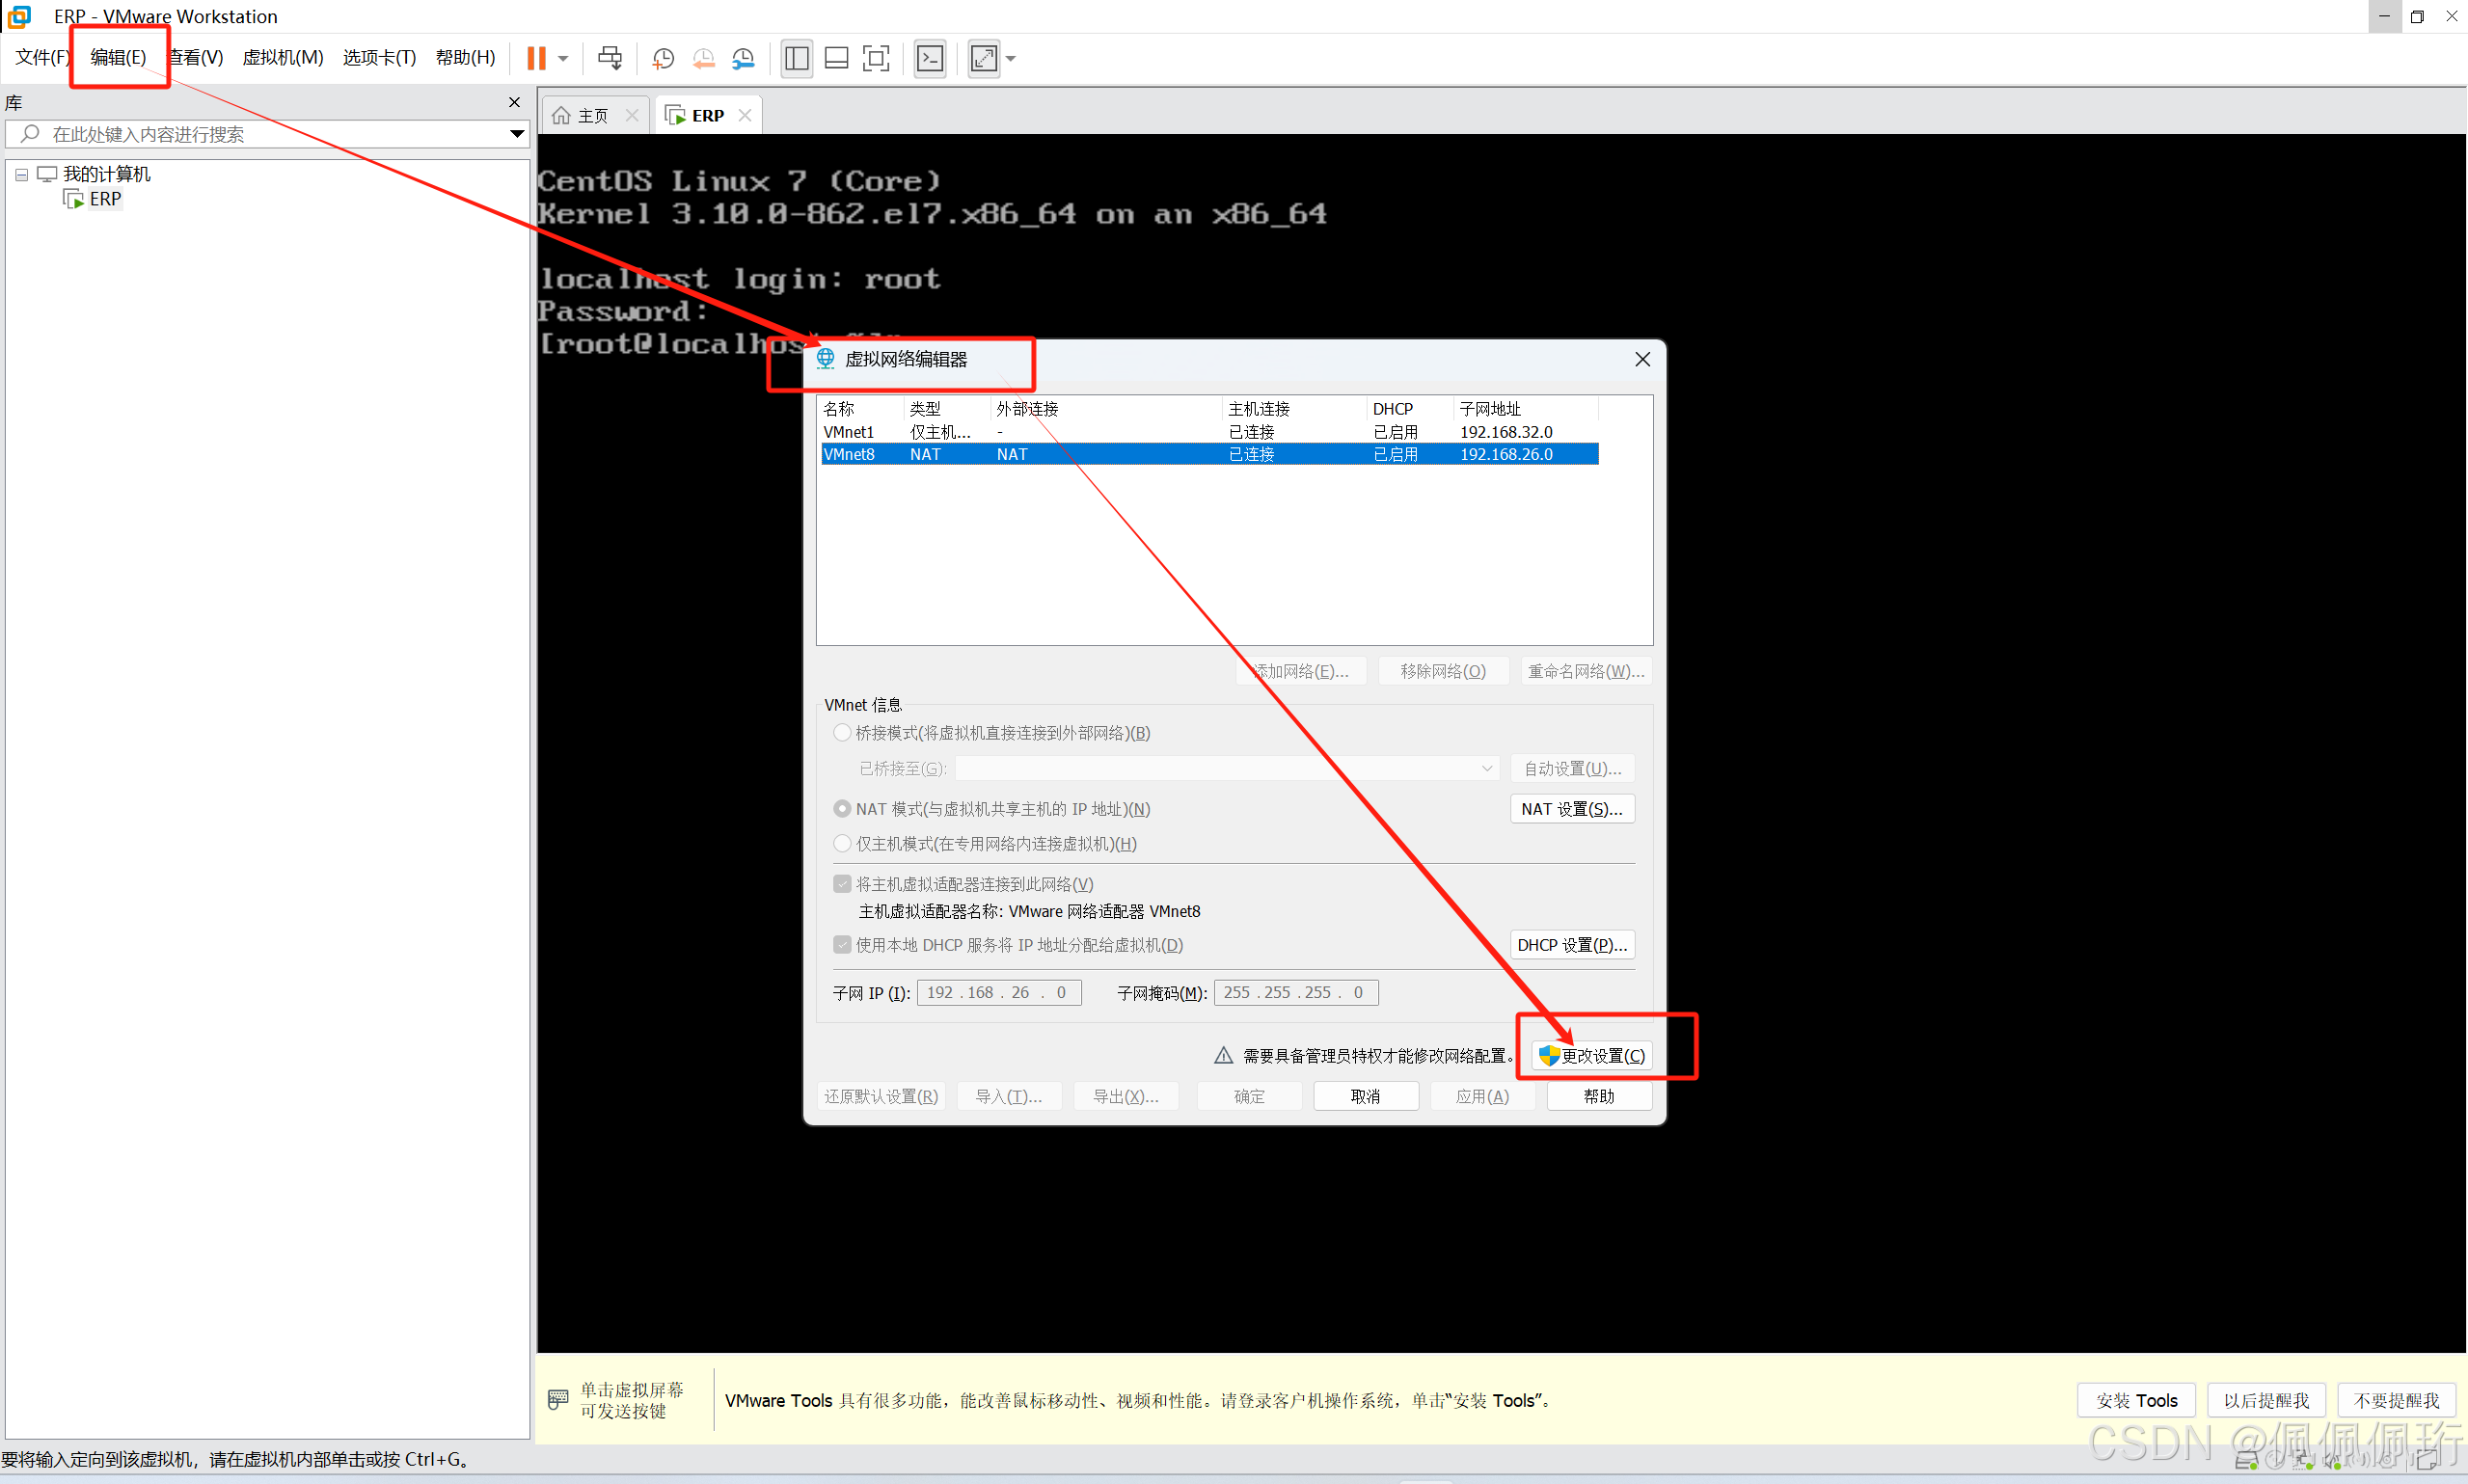
Task: Enter full screen mode icon
Action: 876,58
